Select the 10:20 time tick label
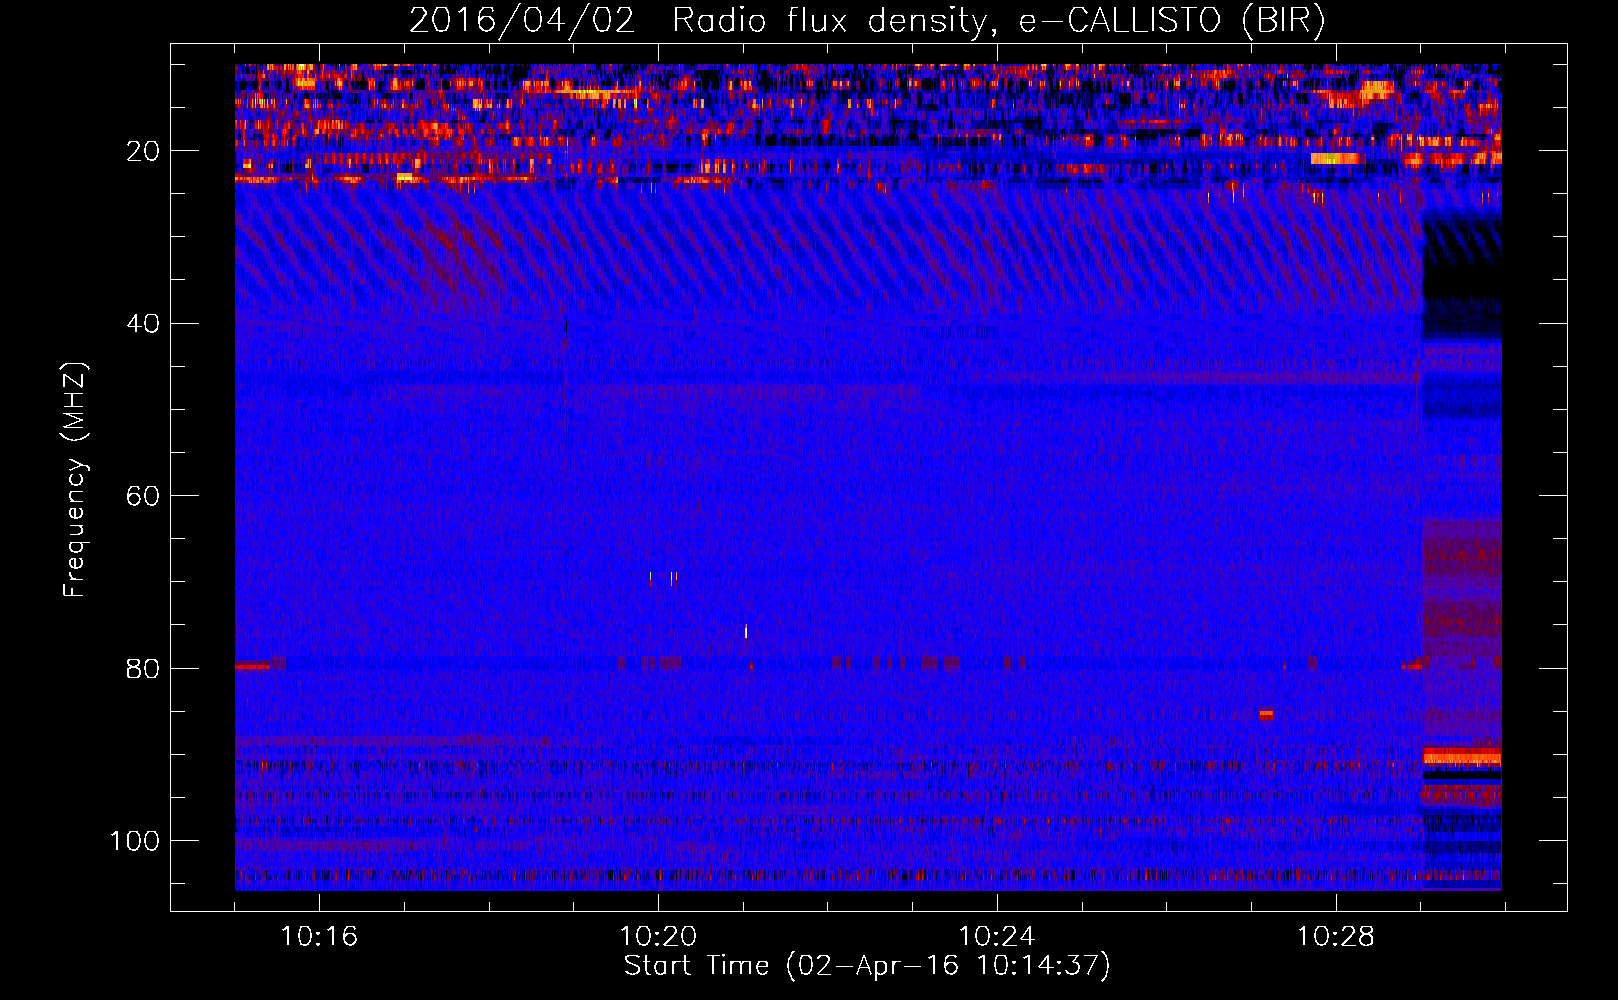 (658, 937)
